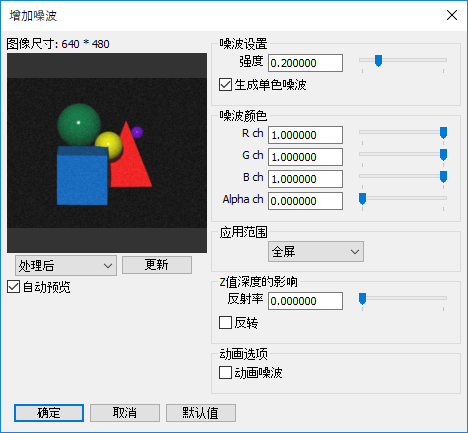Reset settings with 默认值 button

point(201,413)
